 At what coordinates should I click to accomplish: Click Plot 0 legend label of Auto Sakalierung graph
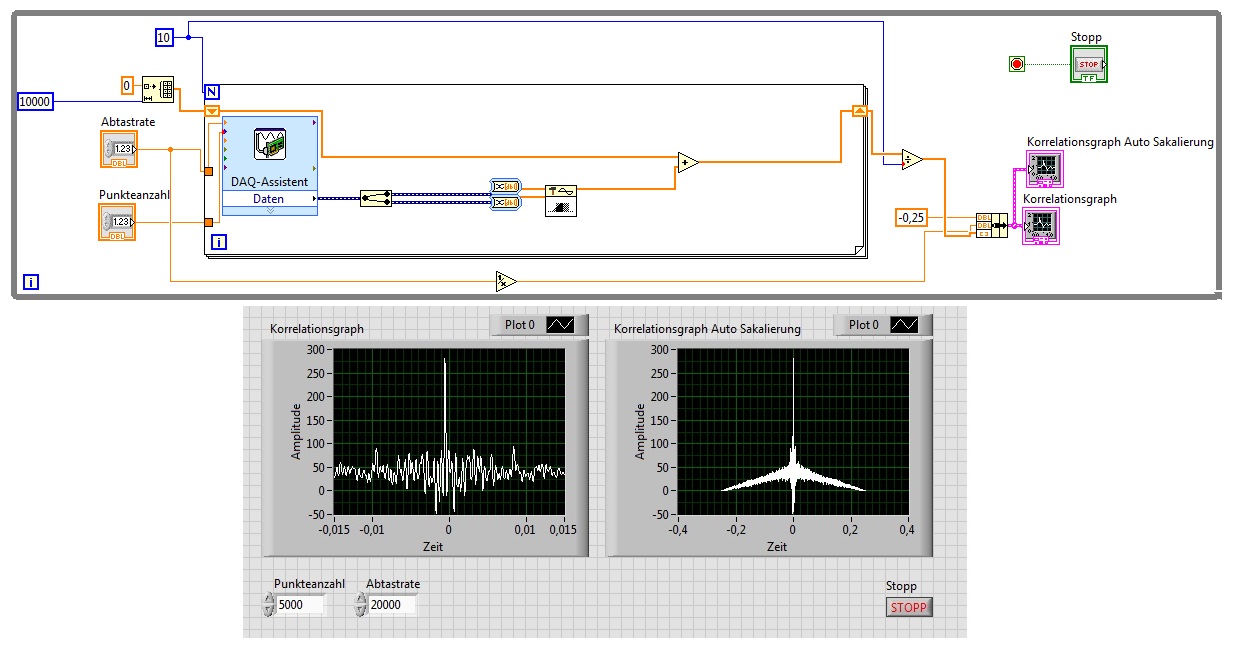863,325
